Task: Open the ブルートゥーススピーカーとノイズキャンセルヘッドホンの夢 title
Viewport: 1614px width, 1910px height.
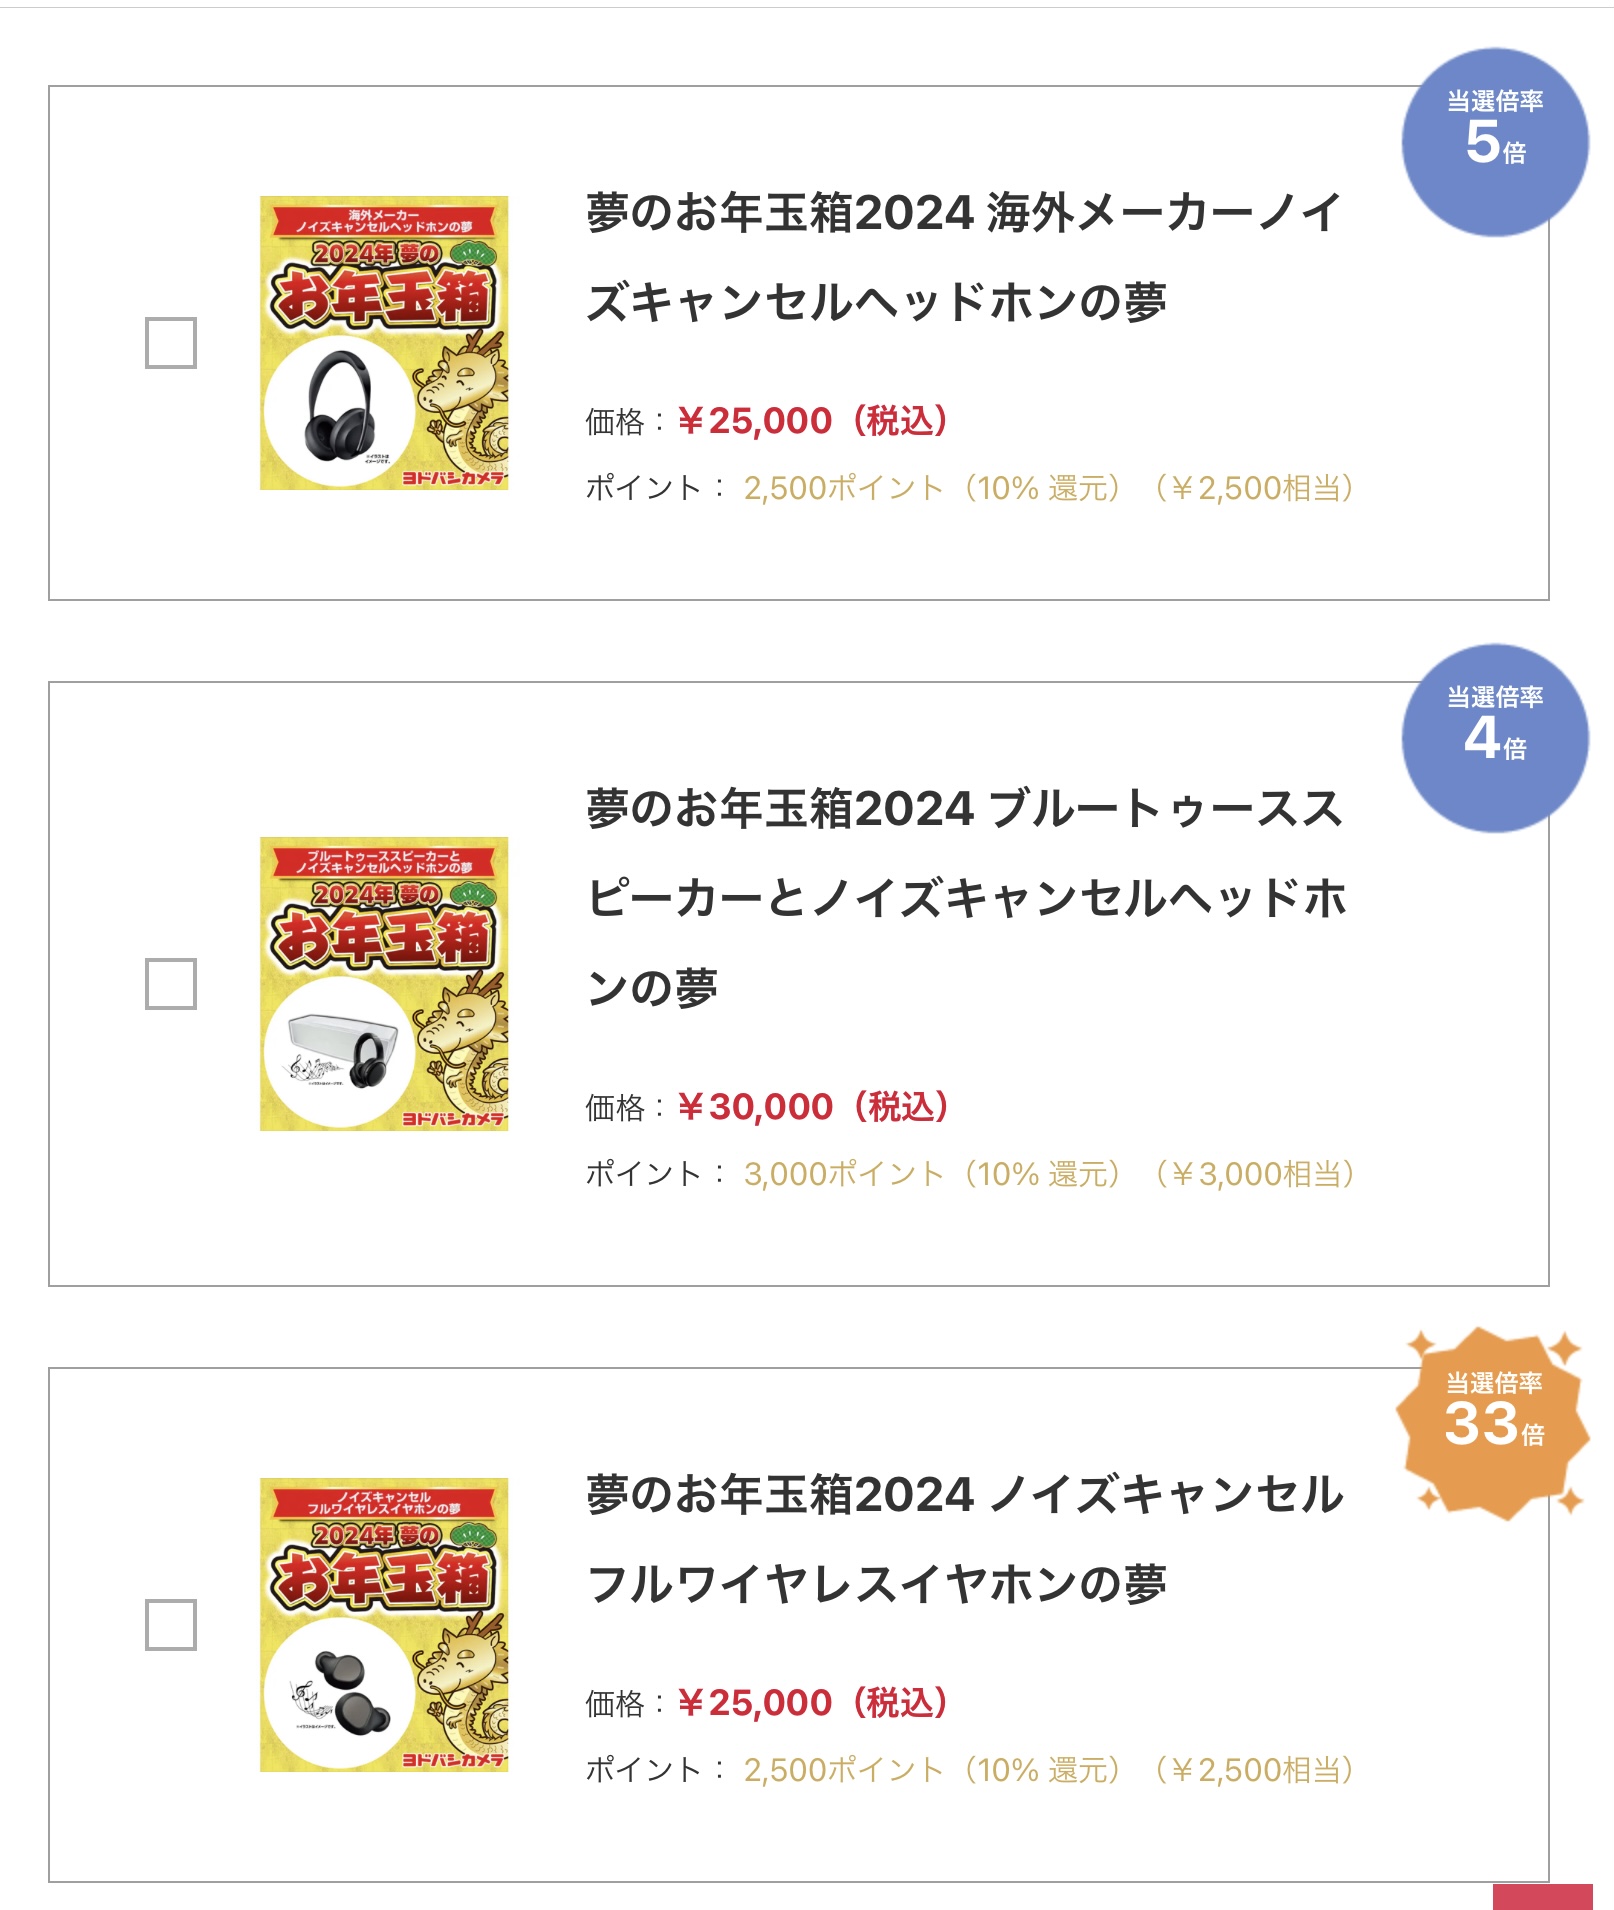Action: [964, 897]
